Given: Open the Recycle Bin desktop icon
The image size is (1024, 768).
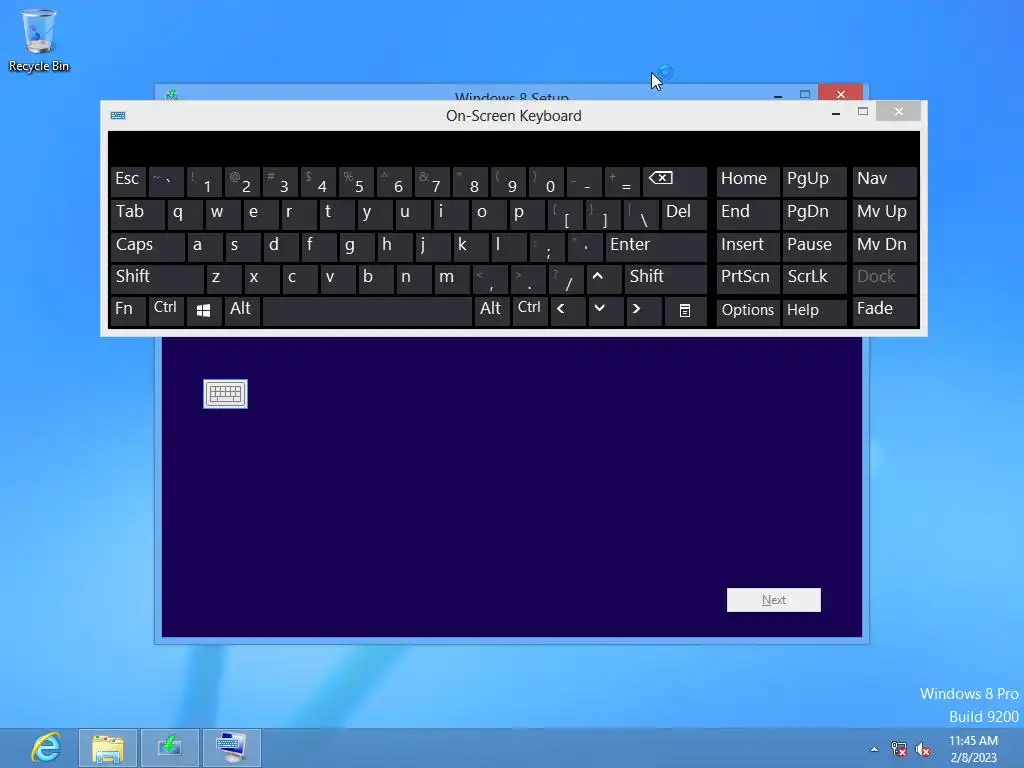Looking at the screenshot, I should [x=39, y=40].
